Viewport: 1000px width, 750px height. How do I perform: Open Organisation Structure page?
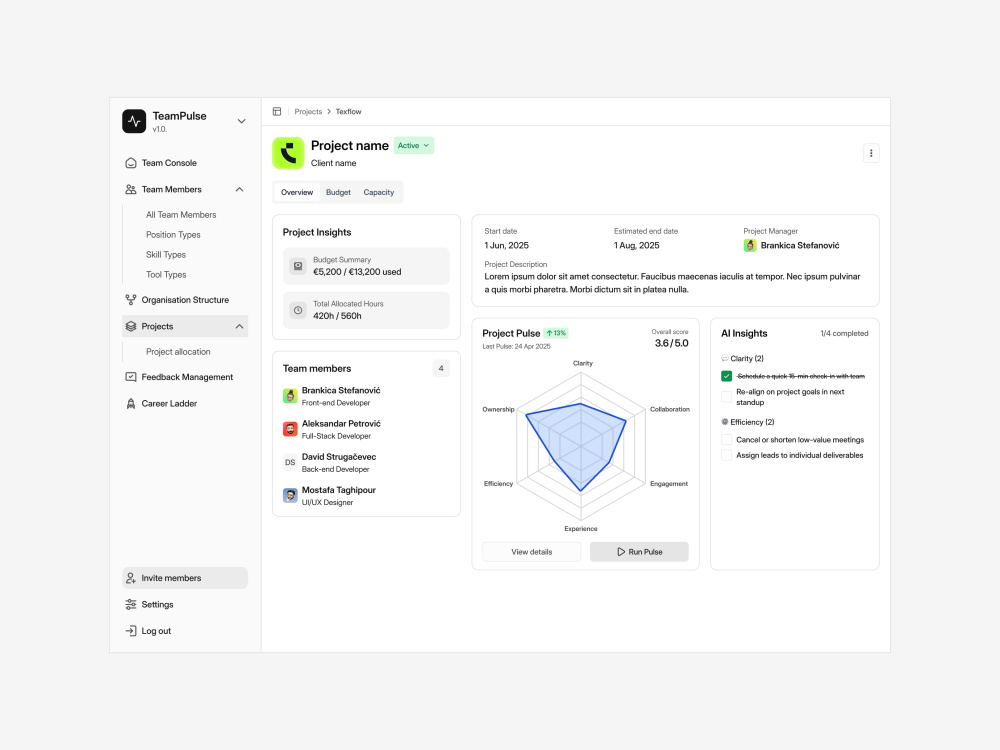pos(185,300)
